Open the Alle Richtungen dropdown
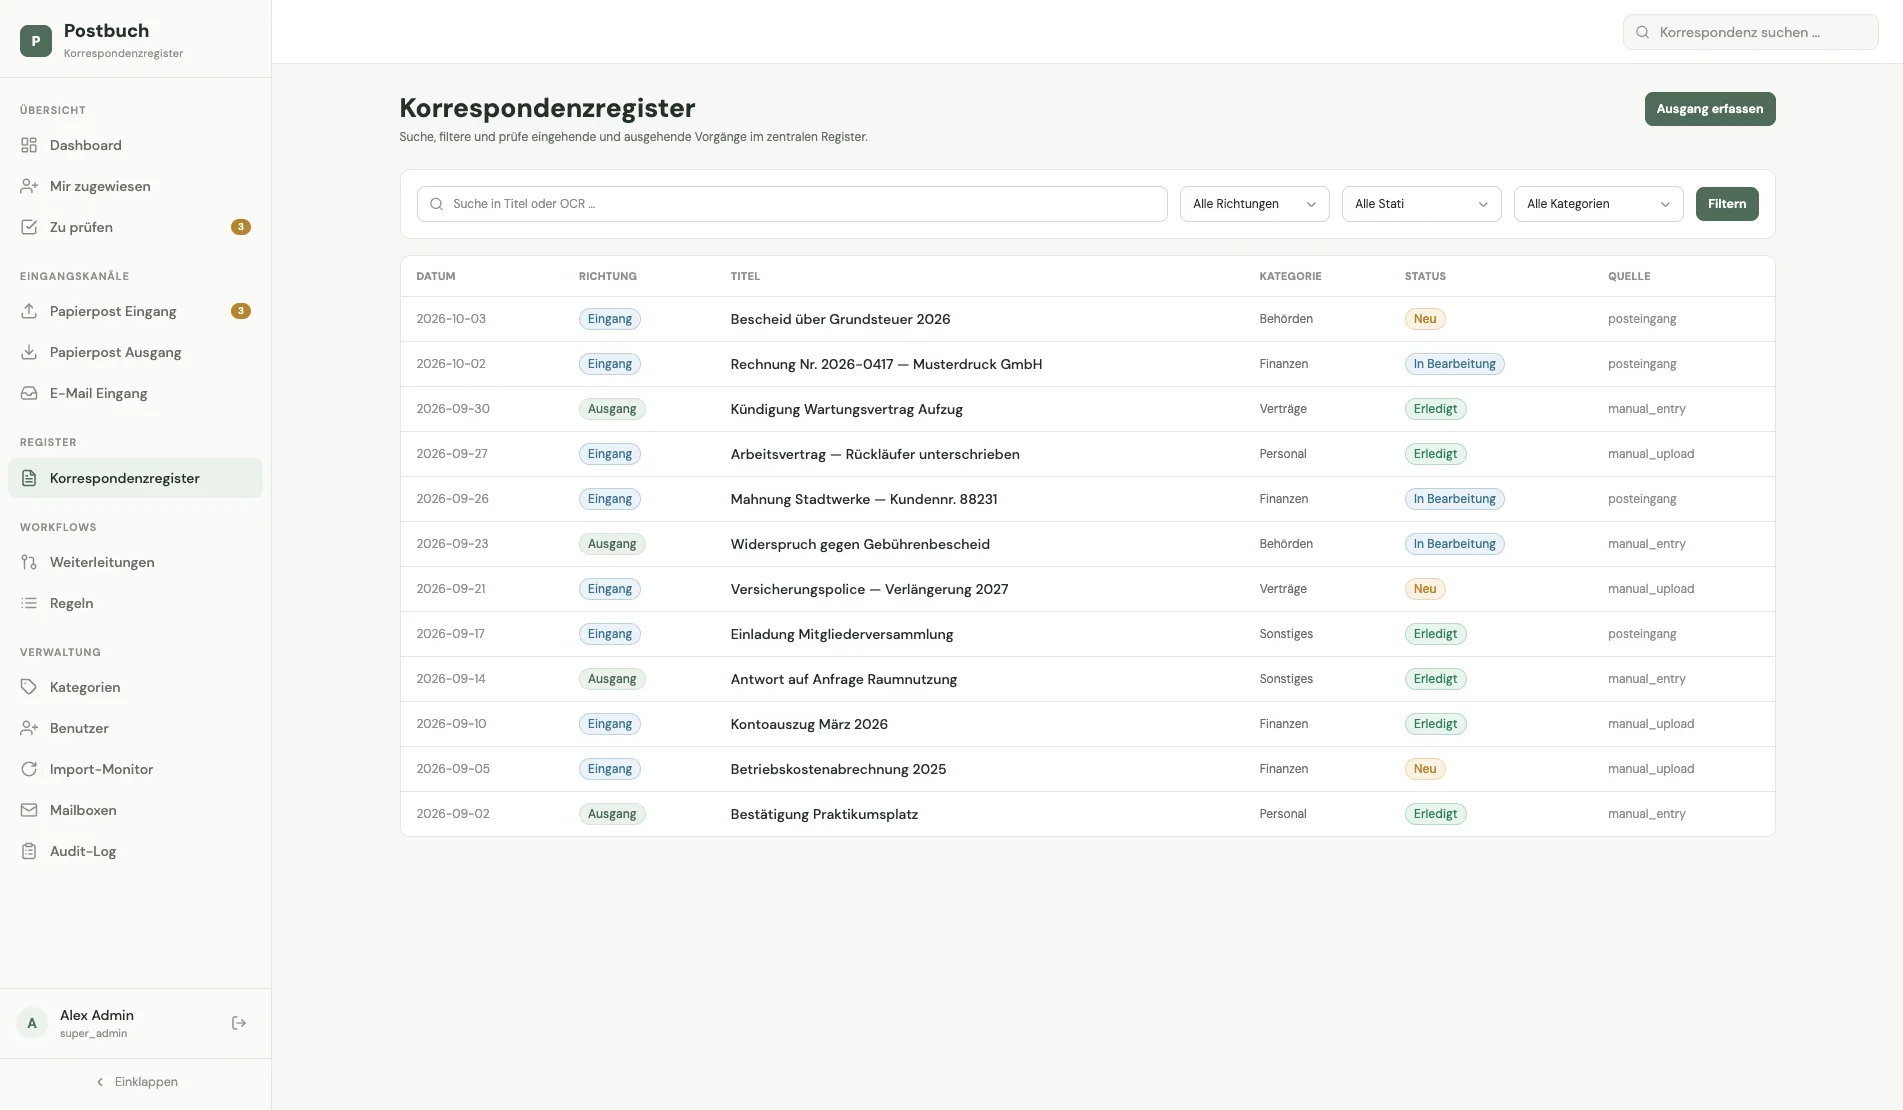 1254,204
